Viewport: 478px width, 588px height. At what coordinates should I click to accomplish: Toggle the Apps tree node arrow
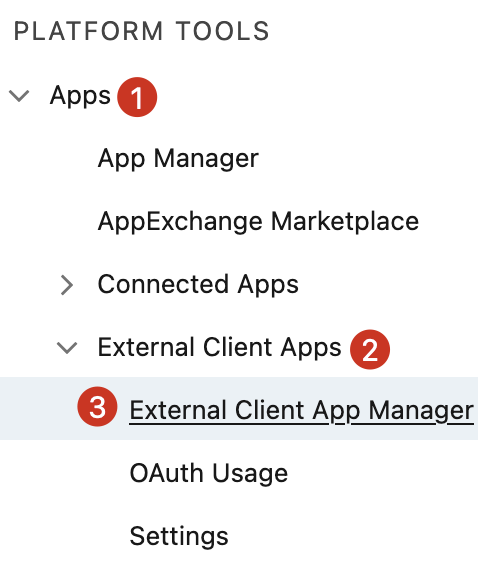point(19,96)
